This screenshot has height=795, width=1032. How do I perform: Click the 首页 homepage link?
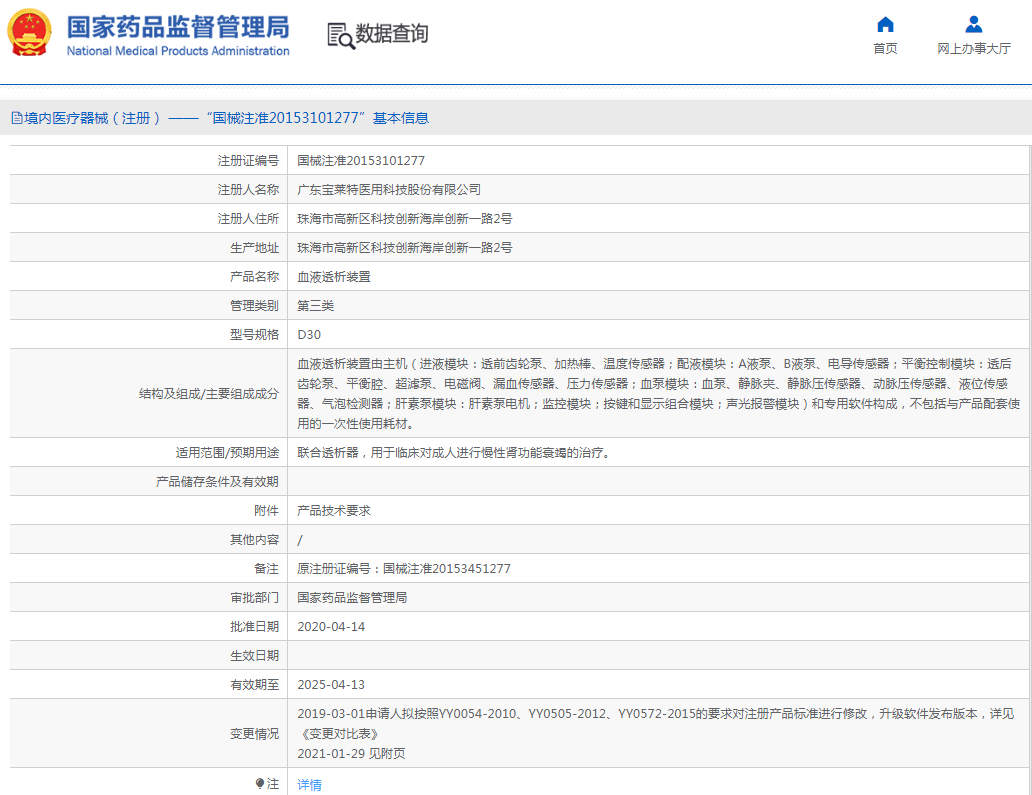[884, 47]
